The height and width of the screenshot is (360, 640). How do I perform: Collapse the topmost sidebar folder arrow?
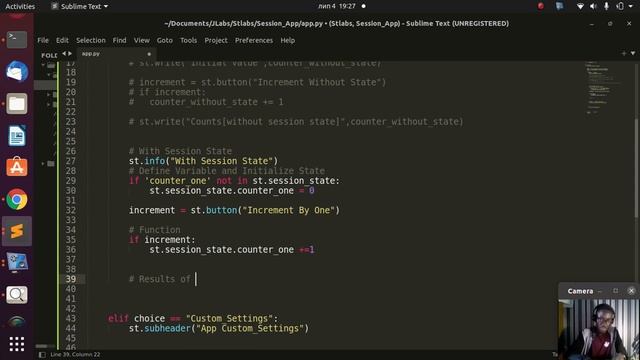pos(43,64)
